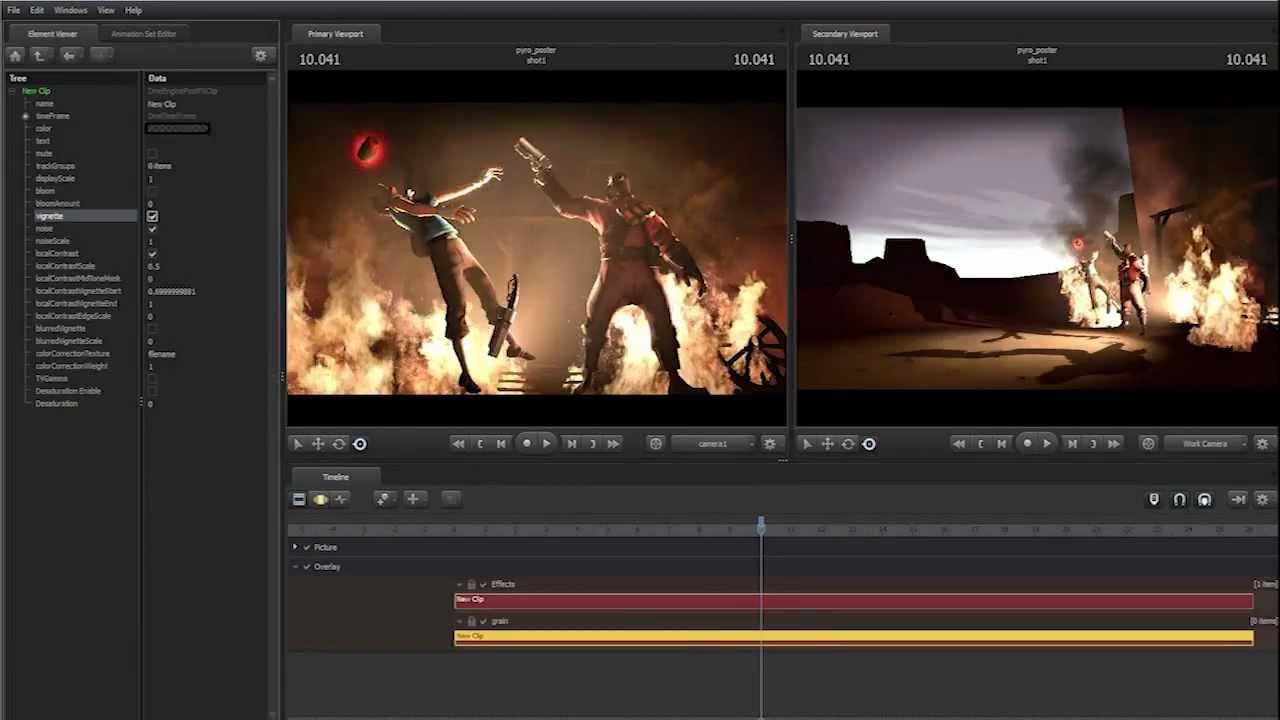The height and width of the screenshot is (720, 1280).
Task: Select the move tool in Secondary Viewport
Action: tap(827, 444)
